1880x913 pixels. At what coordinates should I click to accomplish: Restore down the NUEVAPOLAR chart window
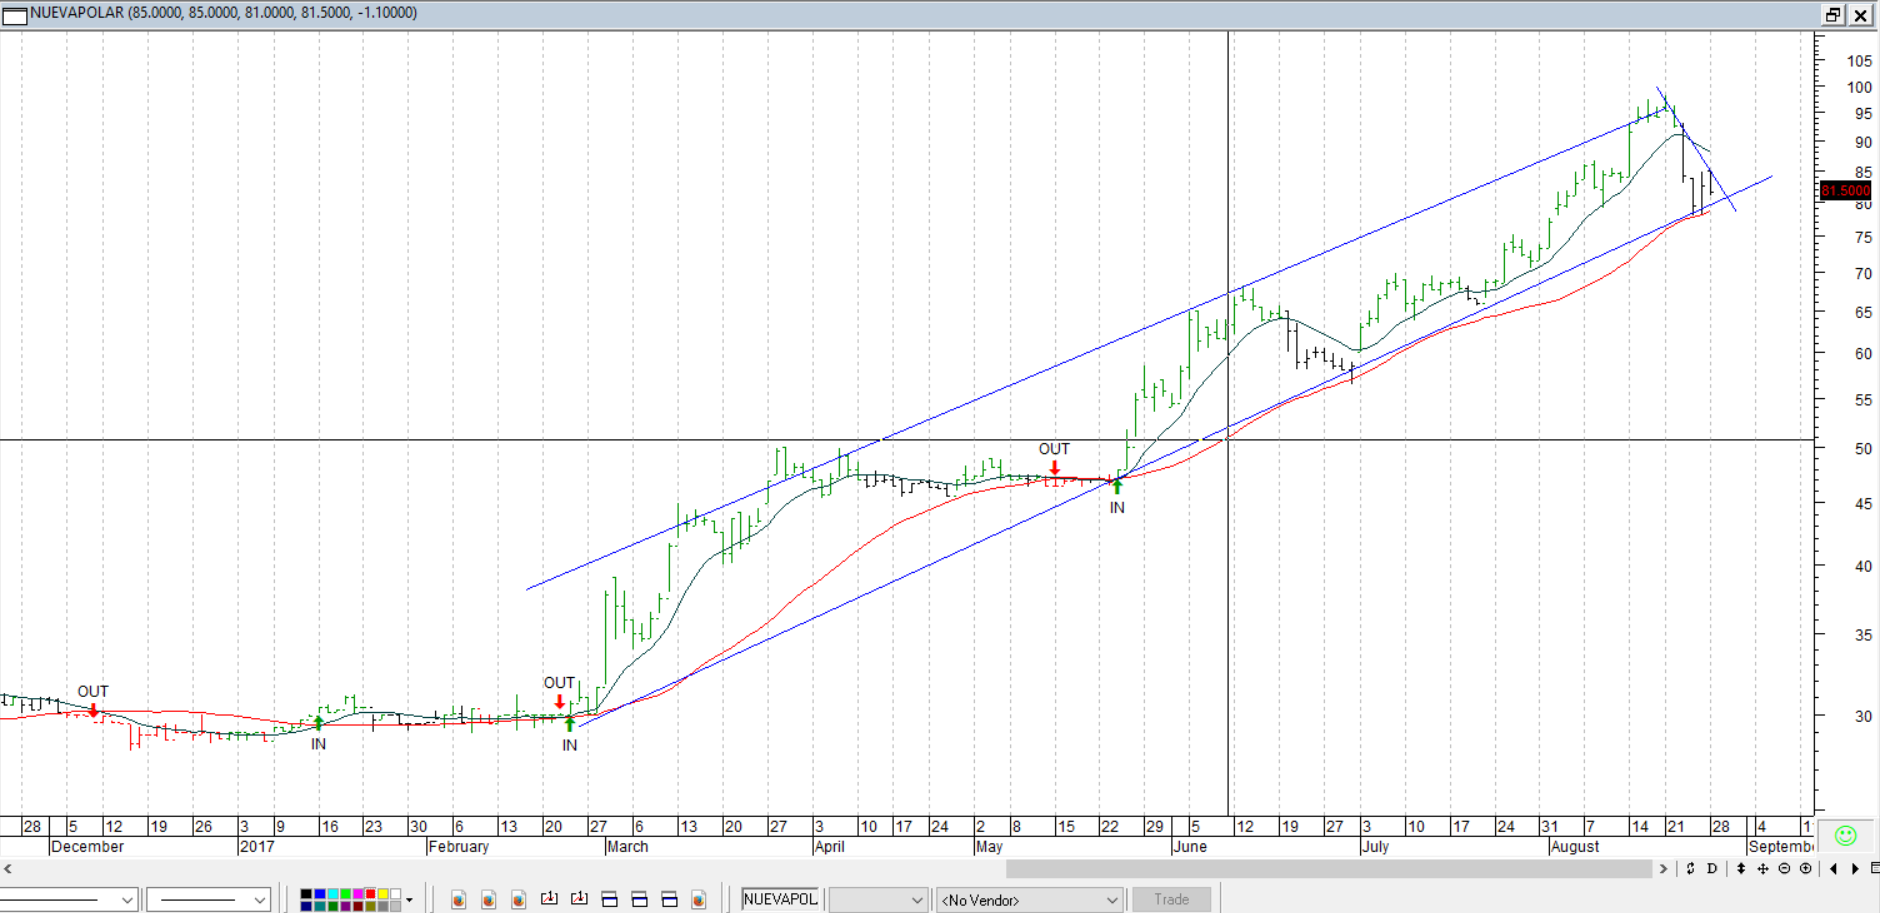tap(1833, 14)
